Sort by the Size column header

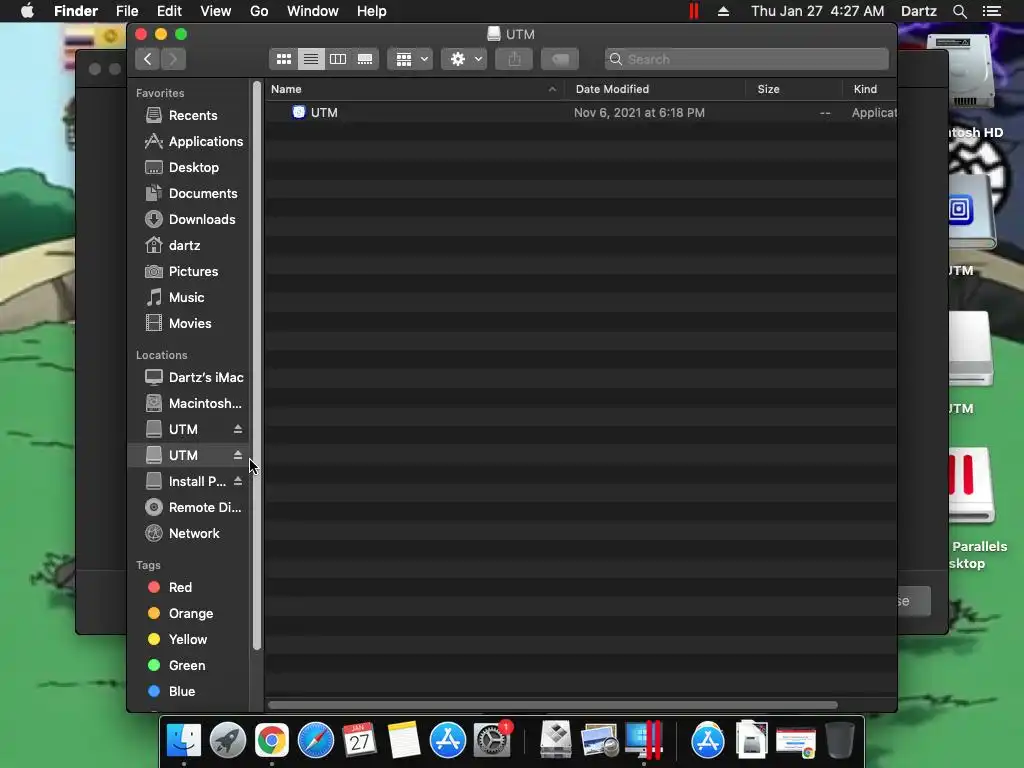[793, 89]
